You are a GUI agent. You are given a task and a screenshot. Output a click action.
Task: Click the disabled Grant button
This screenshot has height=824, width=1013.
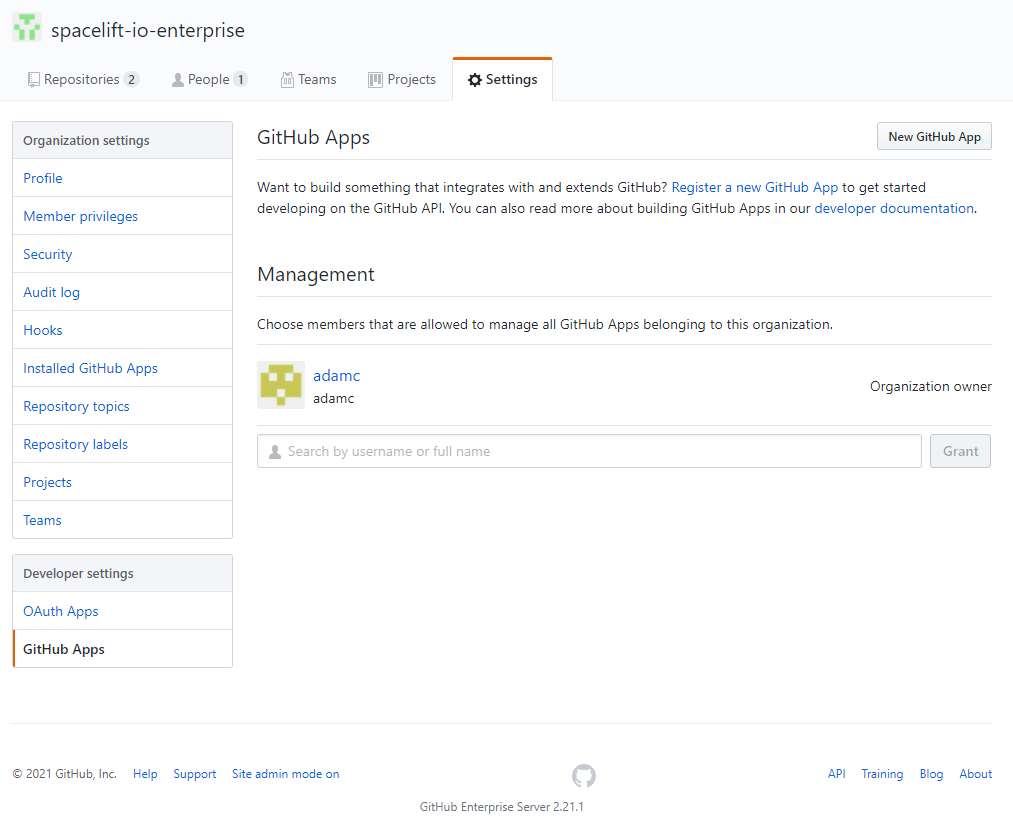tap(960, 451)
